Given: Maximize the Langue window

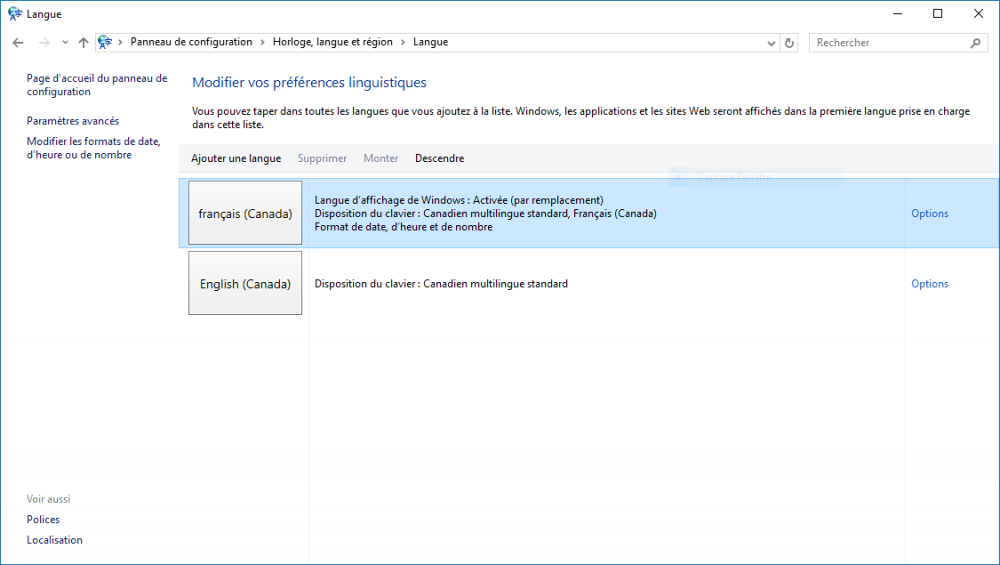Looking at the screenshot, I should [938, 13].
